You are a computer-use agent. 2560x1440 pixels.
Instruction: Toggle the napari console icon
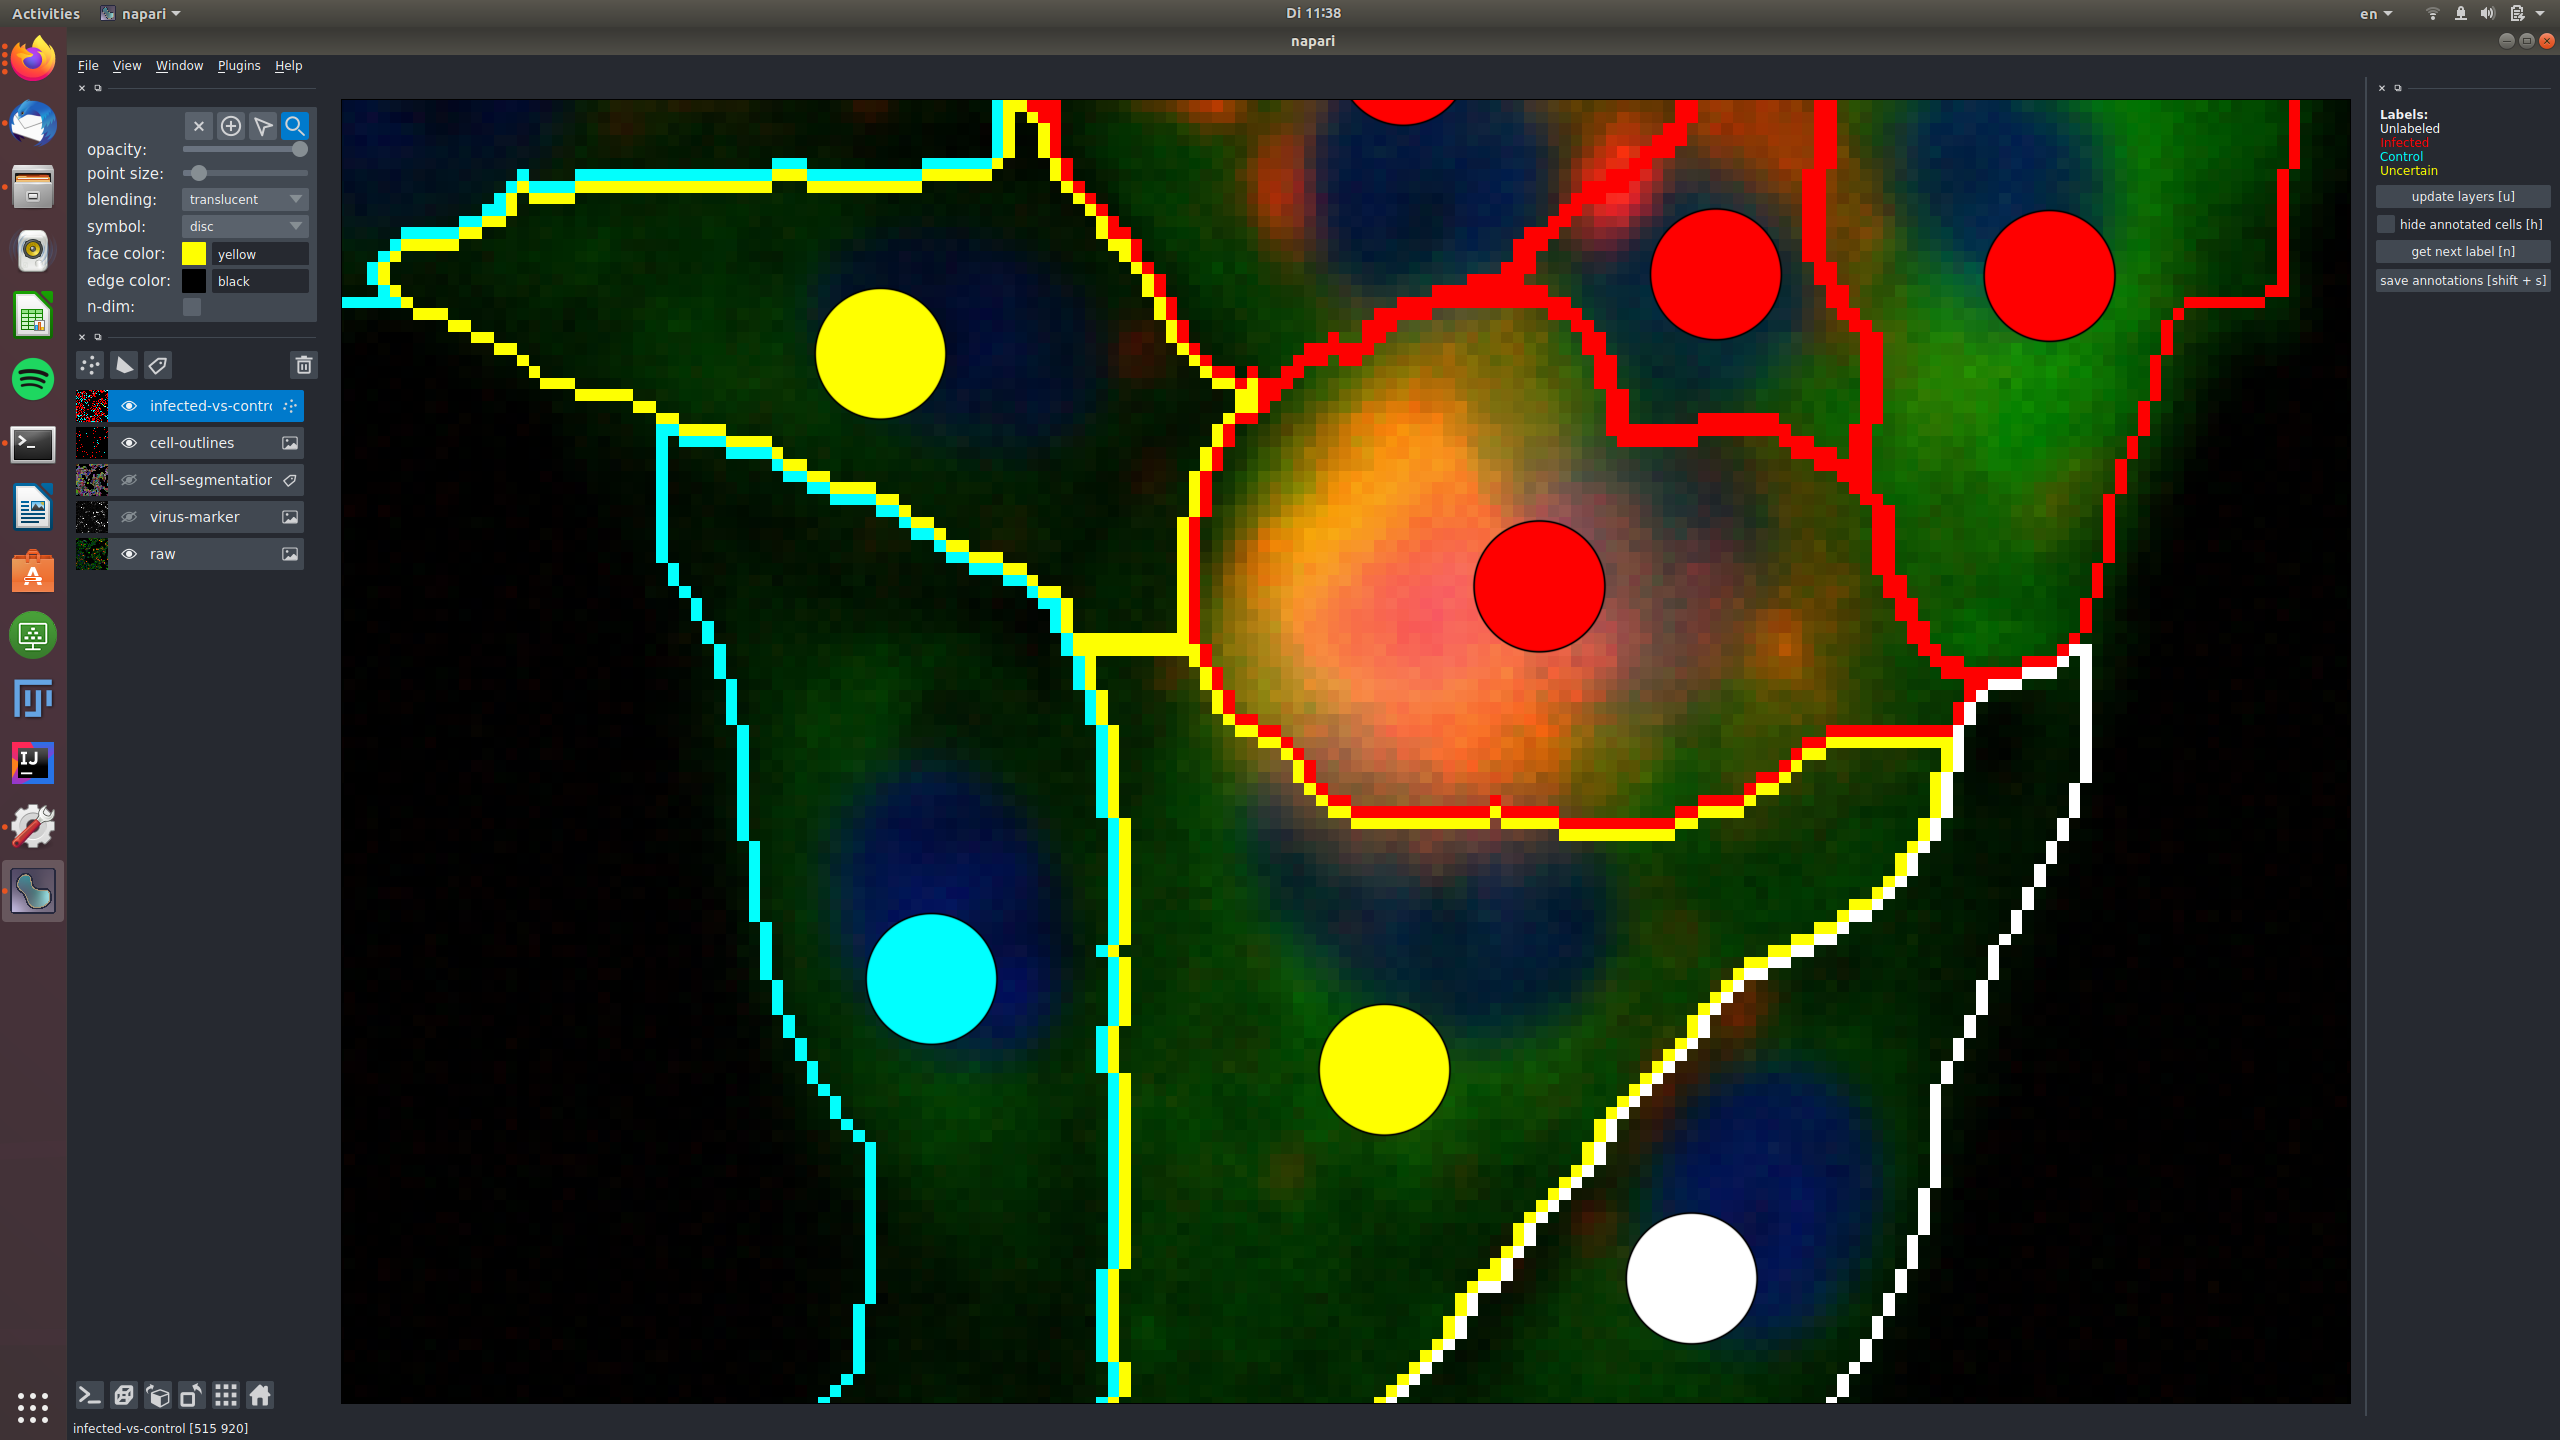[89, 1395]
